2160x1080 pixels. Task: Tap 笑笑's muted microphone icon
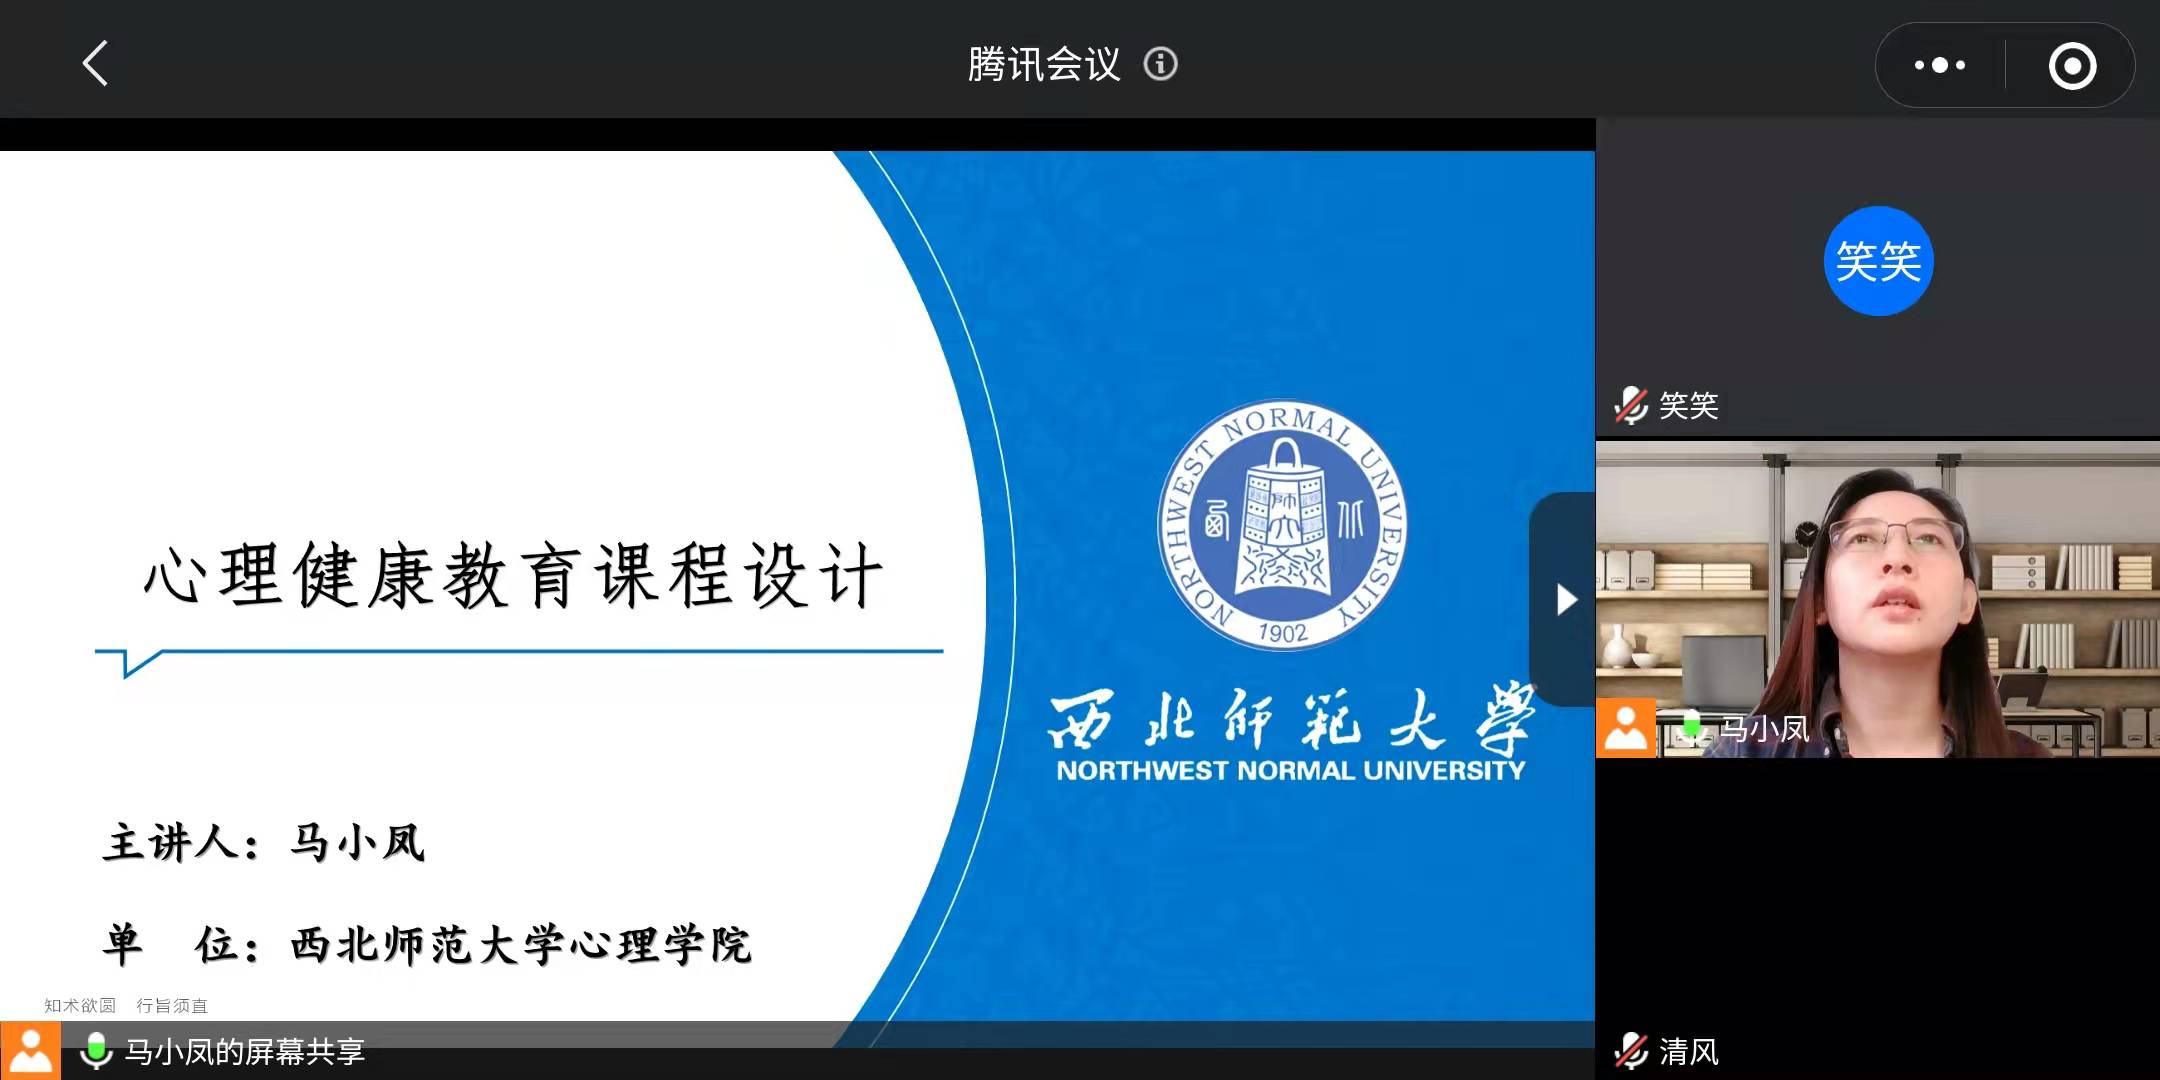click(x=1631, y=405)
